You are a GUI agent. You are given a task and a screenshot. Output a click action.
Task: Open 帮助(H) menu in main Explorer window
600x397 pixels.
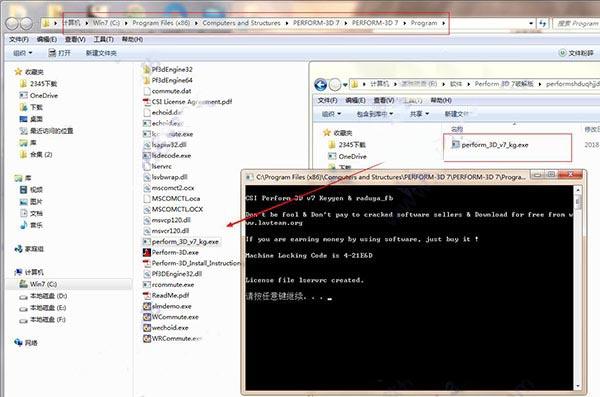coord(132,39)
